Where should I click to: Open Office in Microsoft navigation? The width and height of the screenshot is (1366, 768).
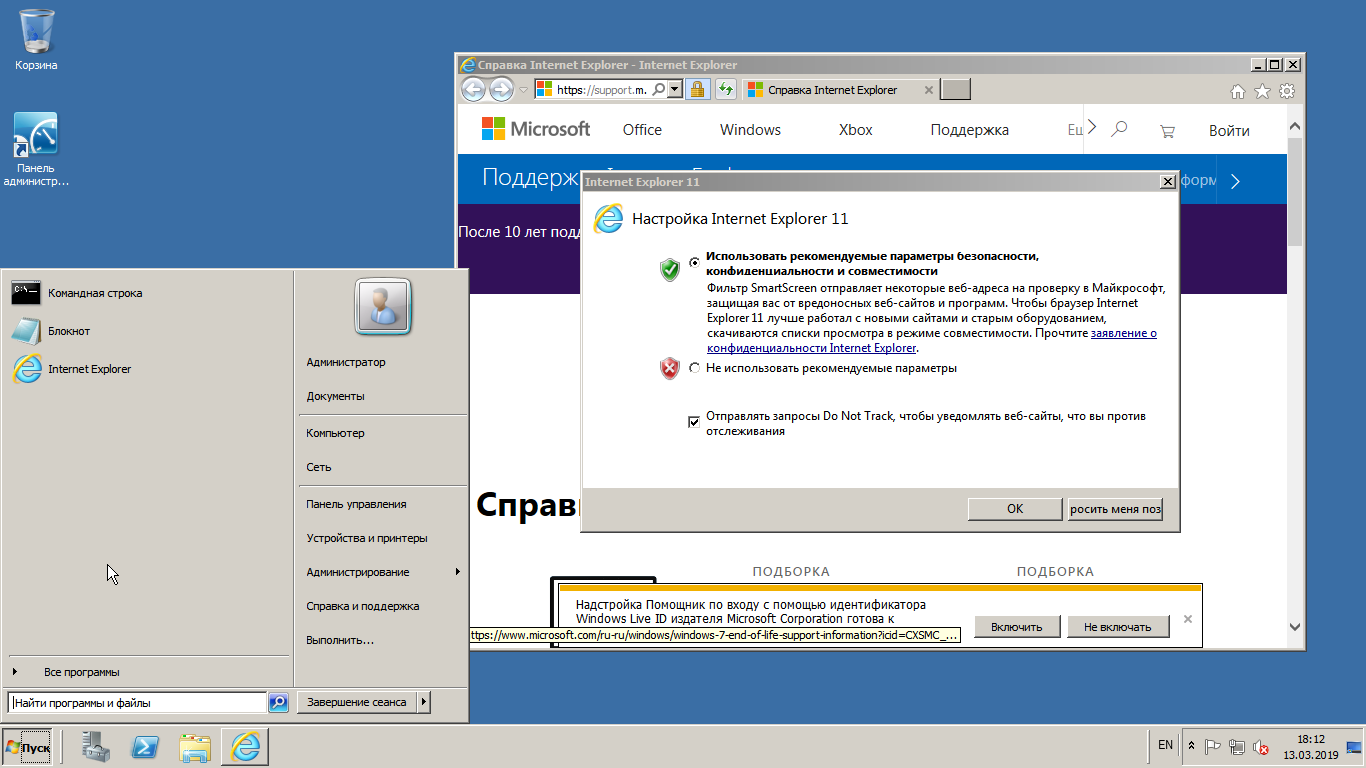pyautogui.click(x=642, y=130)
